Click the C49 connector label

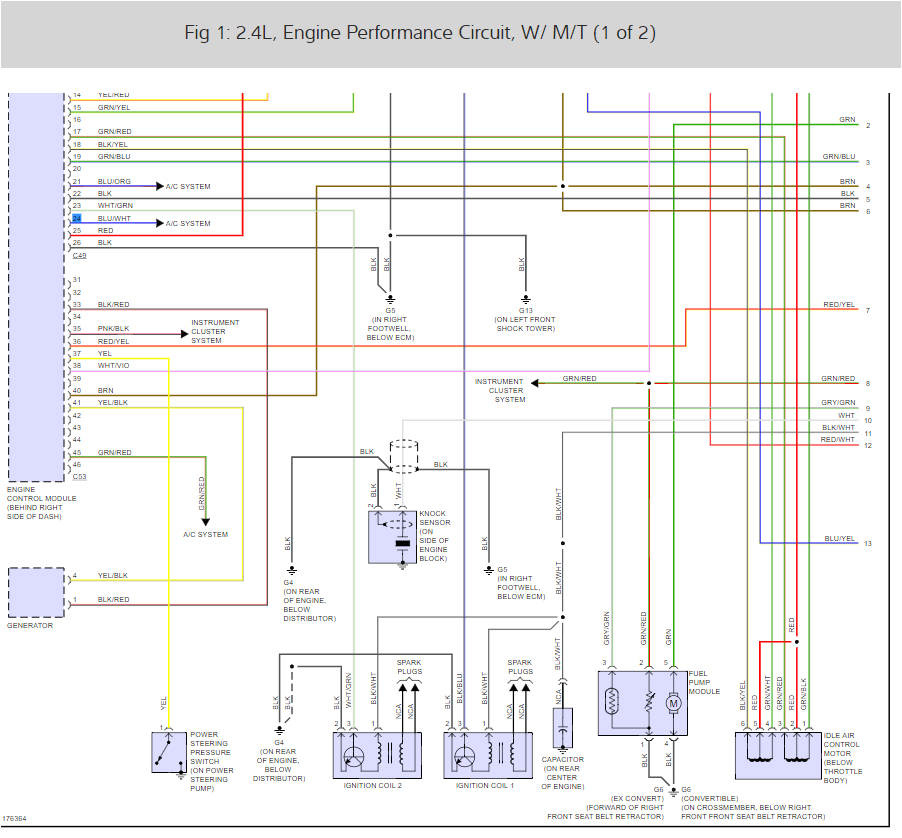79,255
